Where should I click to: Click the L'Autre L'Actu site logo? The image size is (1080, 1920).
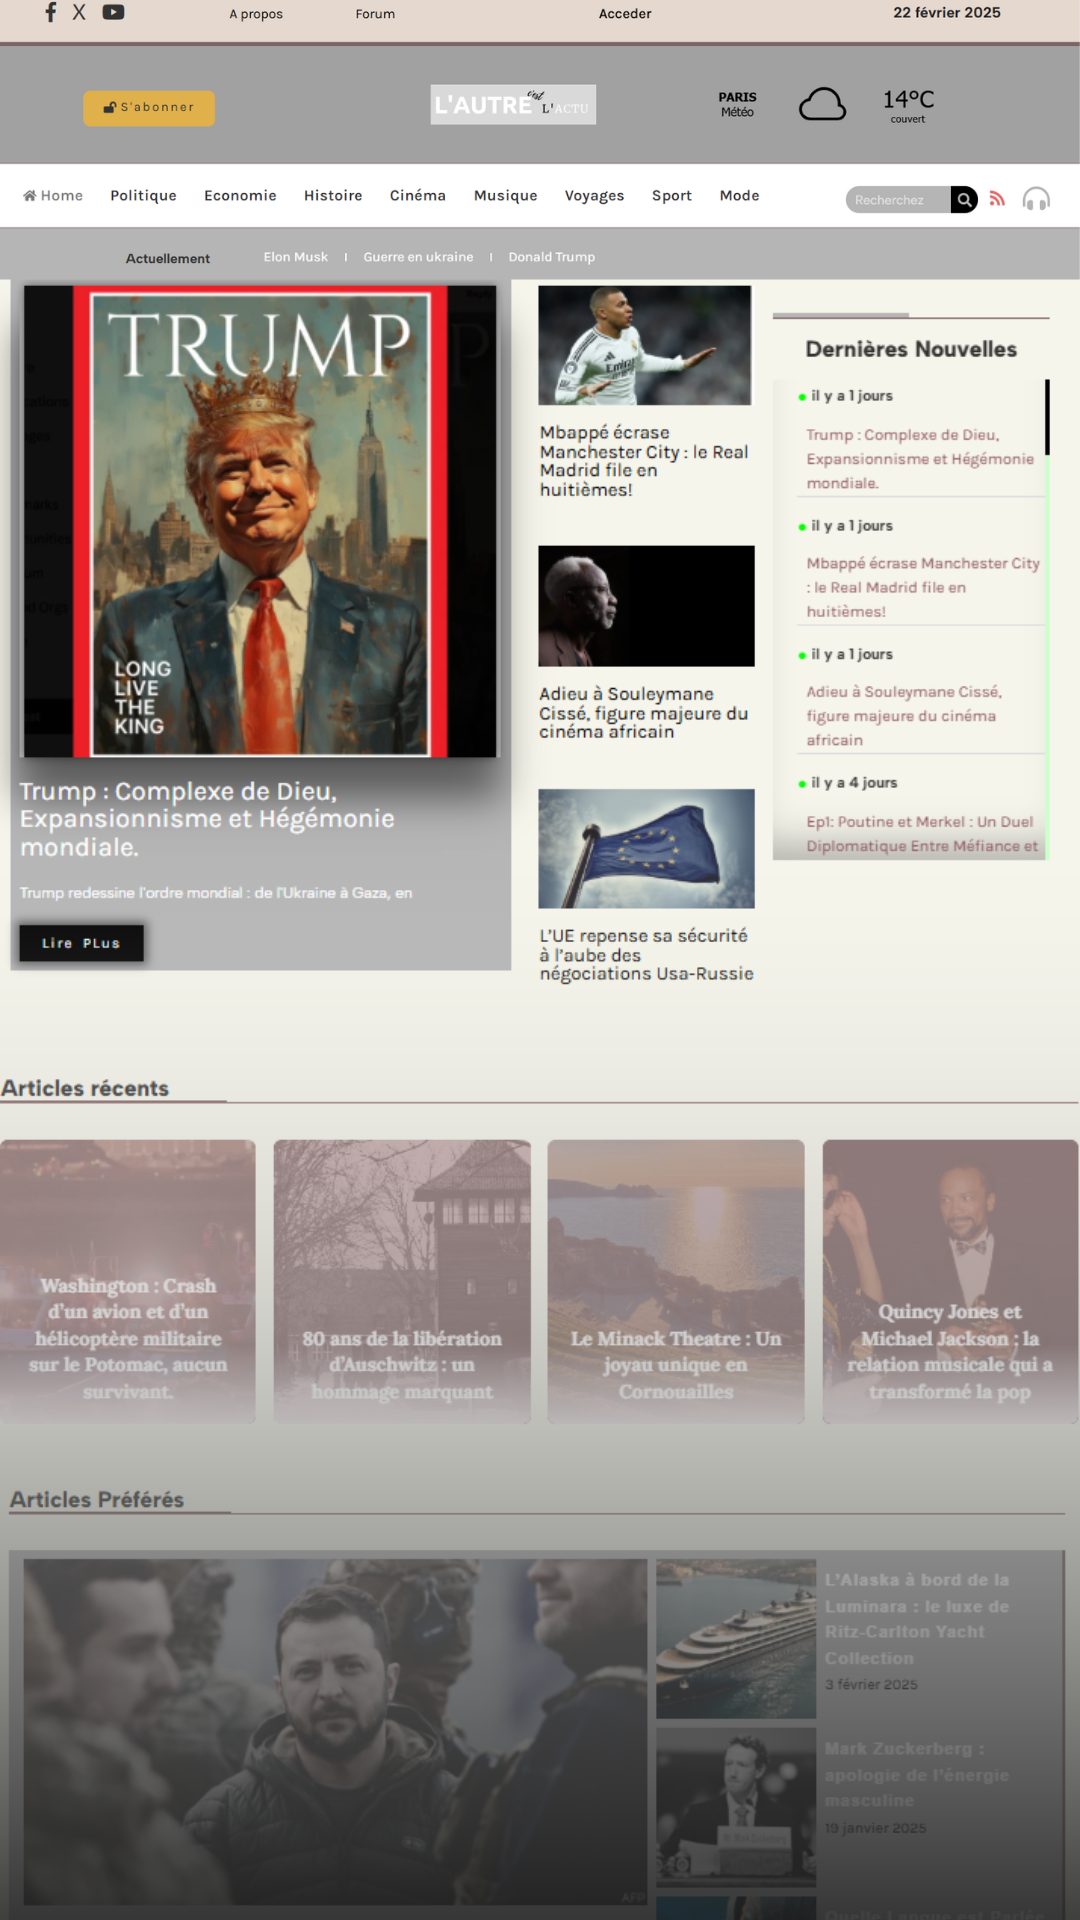click(513, 105)
